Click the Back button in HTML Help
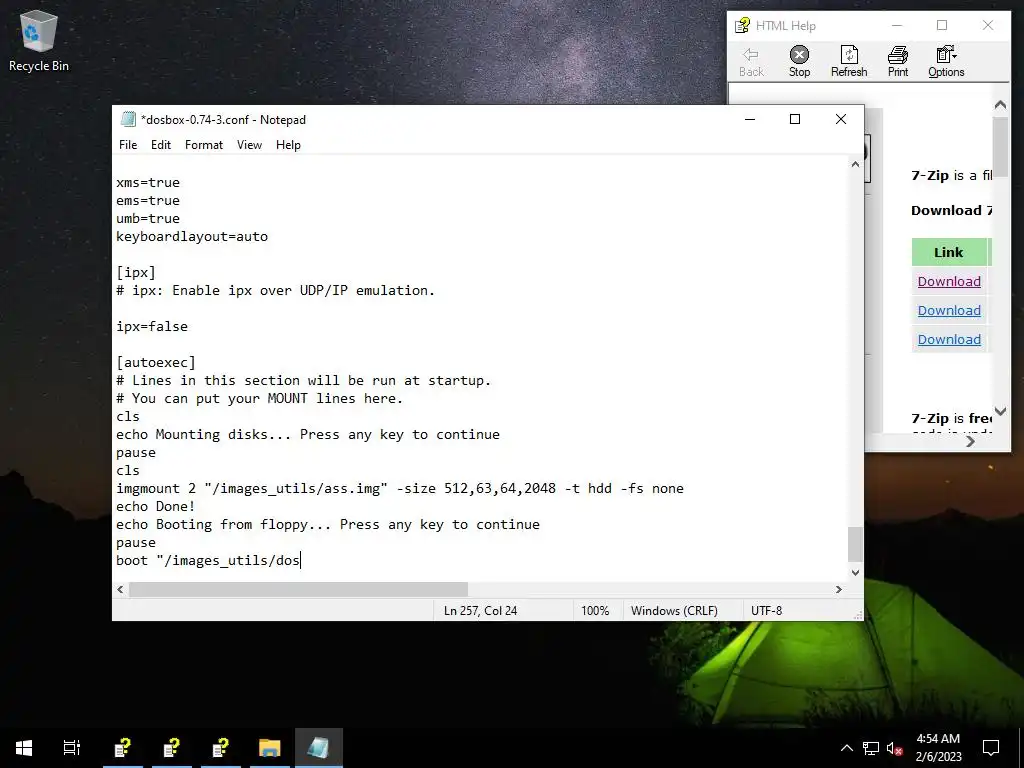The height and width of the screenshot is (768, 1024). (751, 62)
